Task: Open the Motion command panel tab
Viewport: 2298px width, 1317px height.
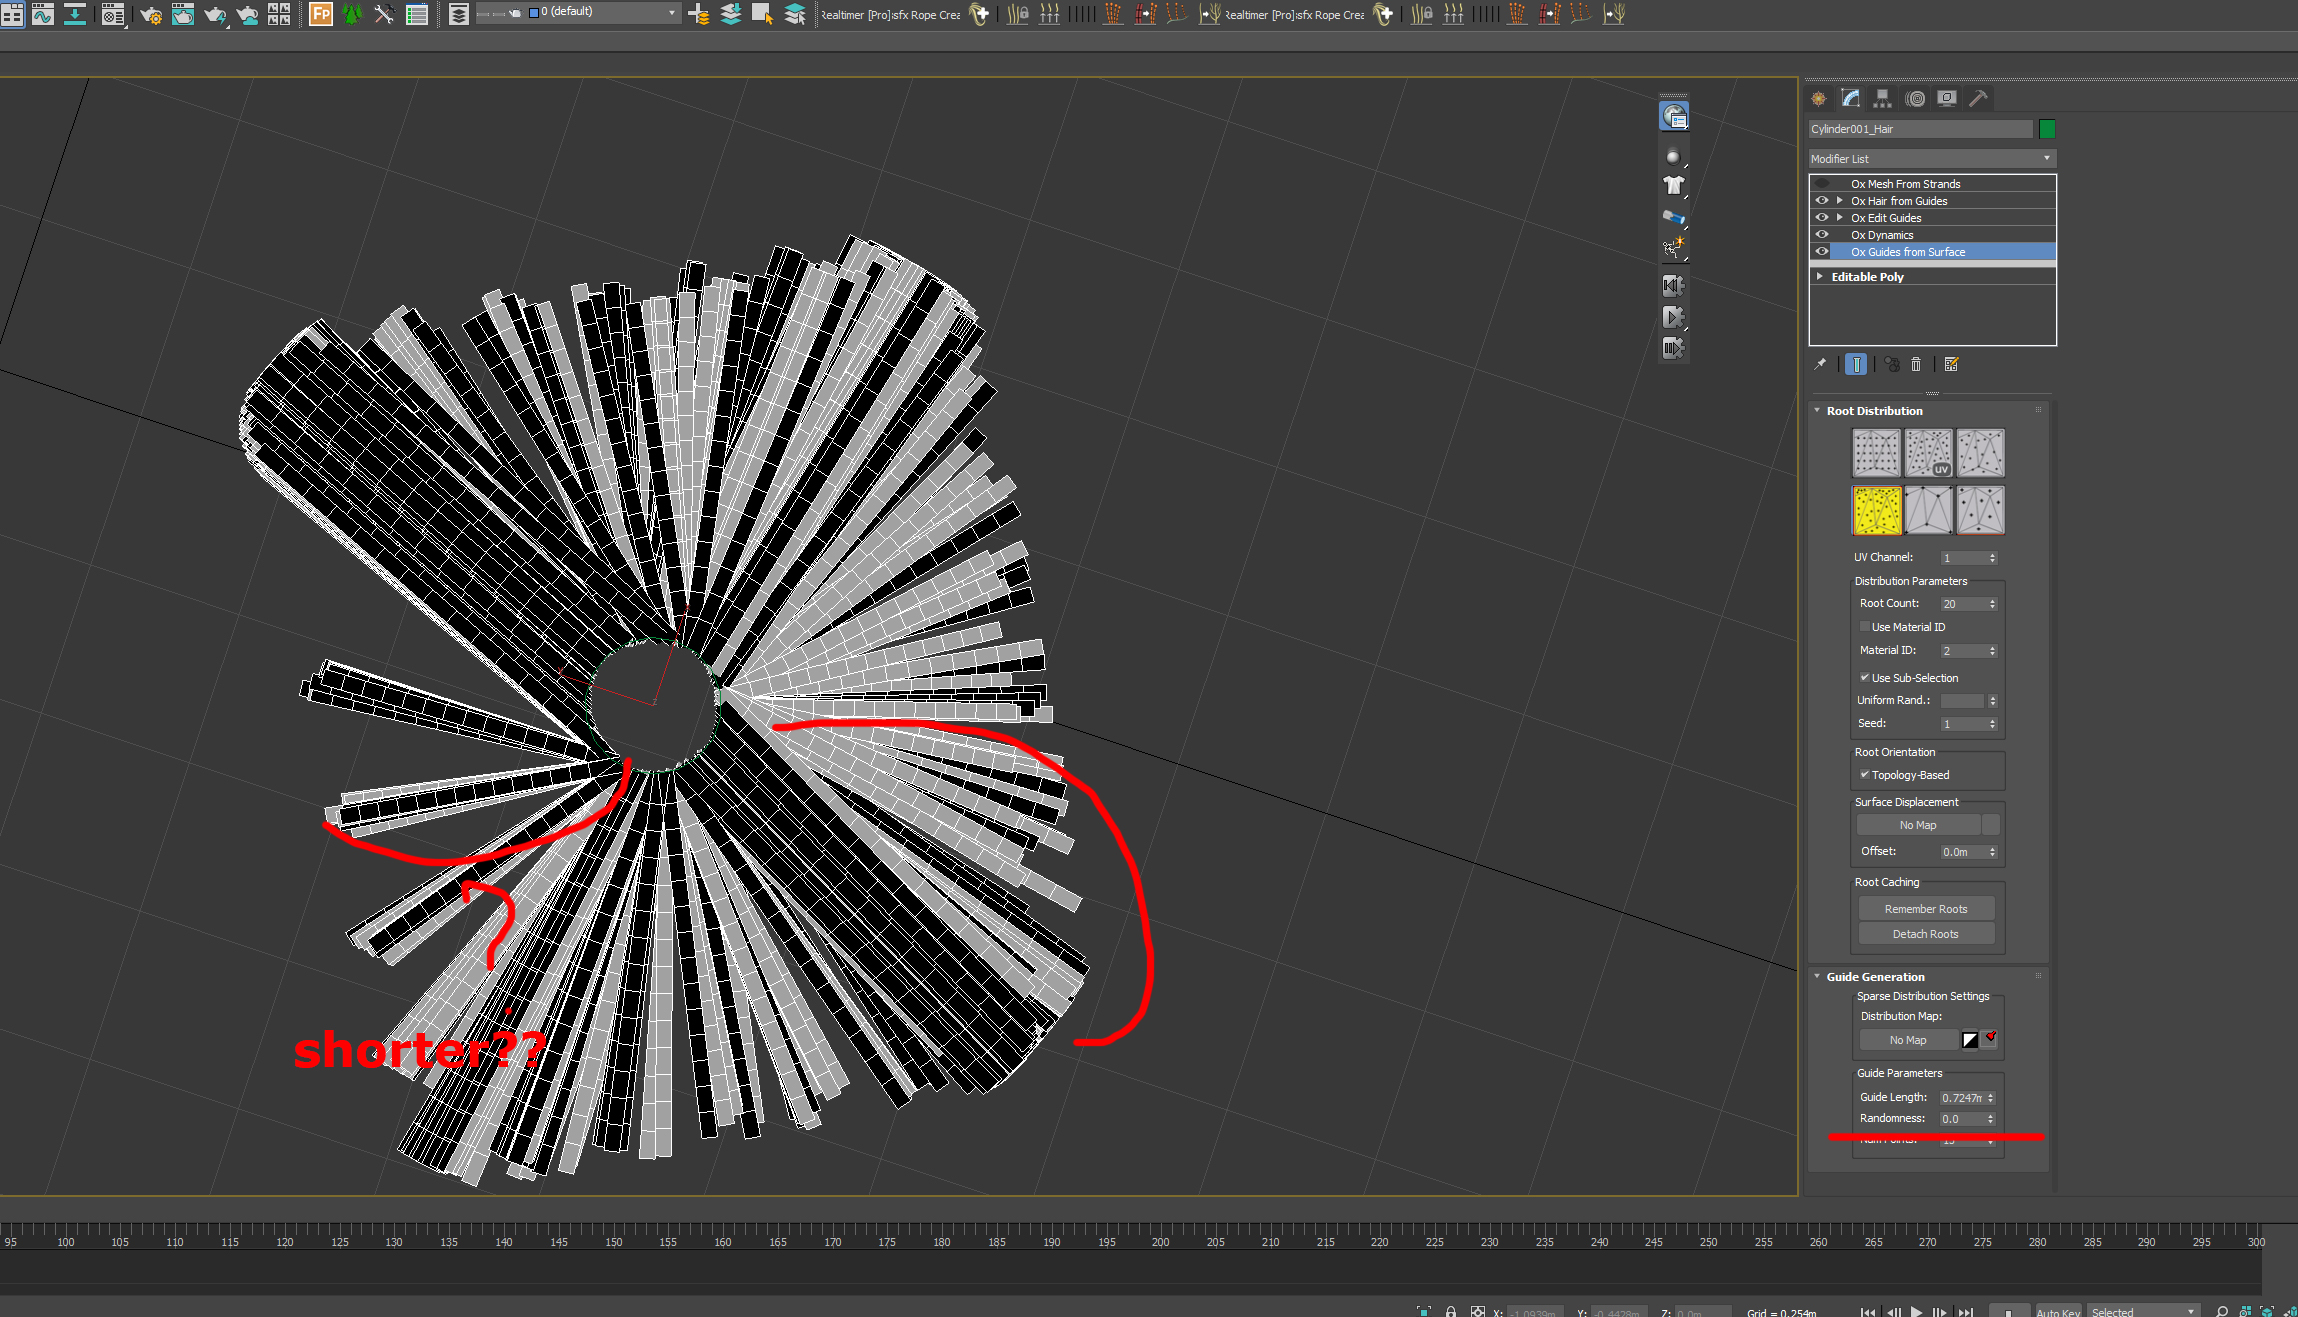Action: point(1915,98)
